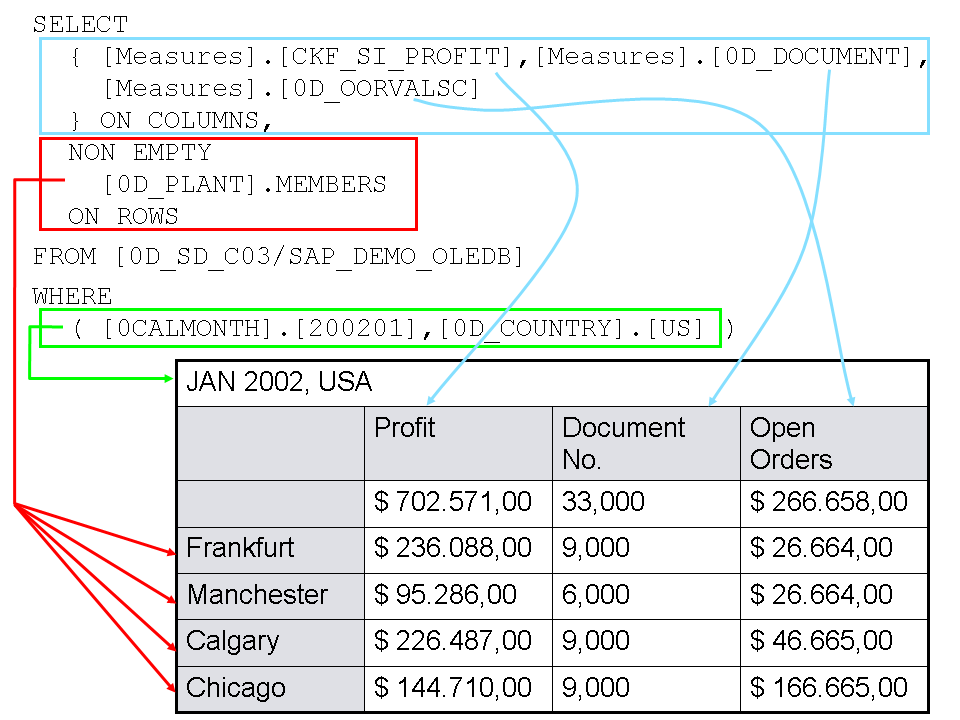The image size is (960, 720).
Task: Click Chicago's $ 166.665,00 open orders cell
Action: 829,688
